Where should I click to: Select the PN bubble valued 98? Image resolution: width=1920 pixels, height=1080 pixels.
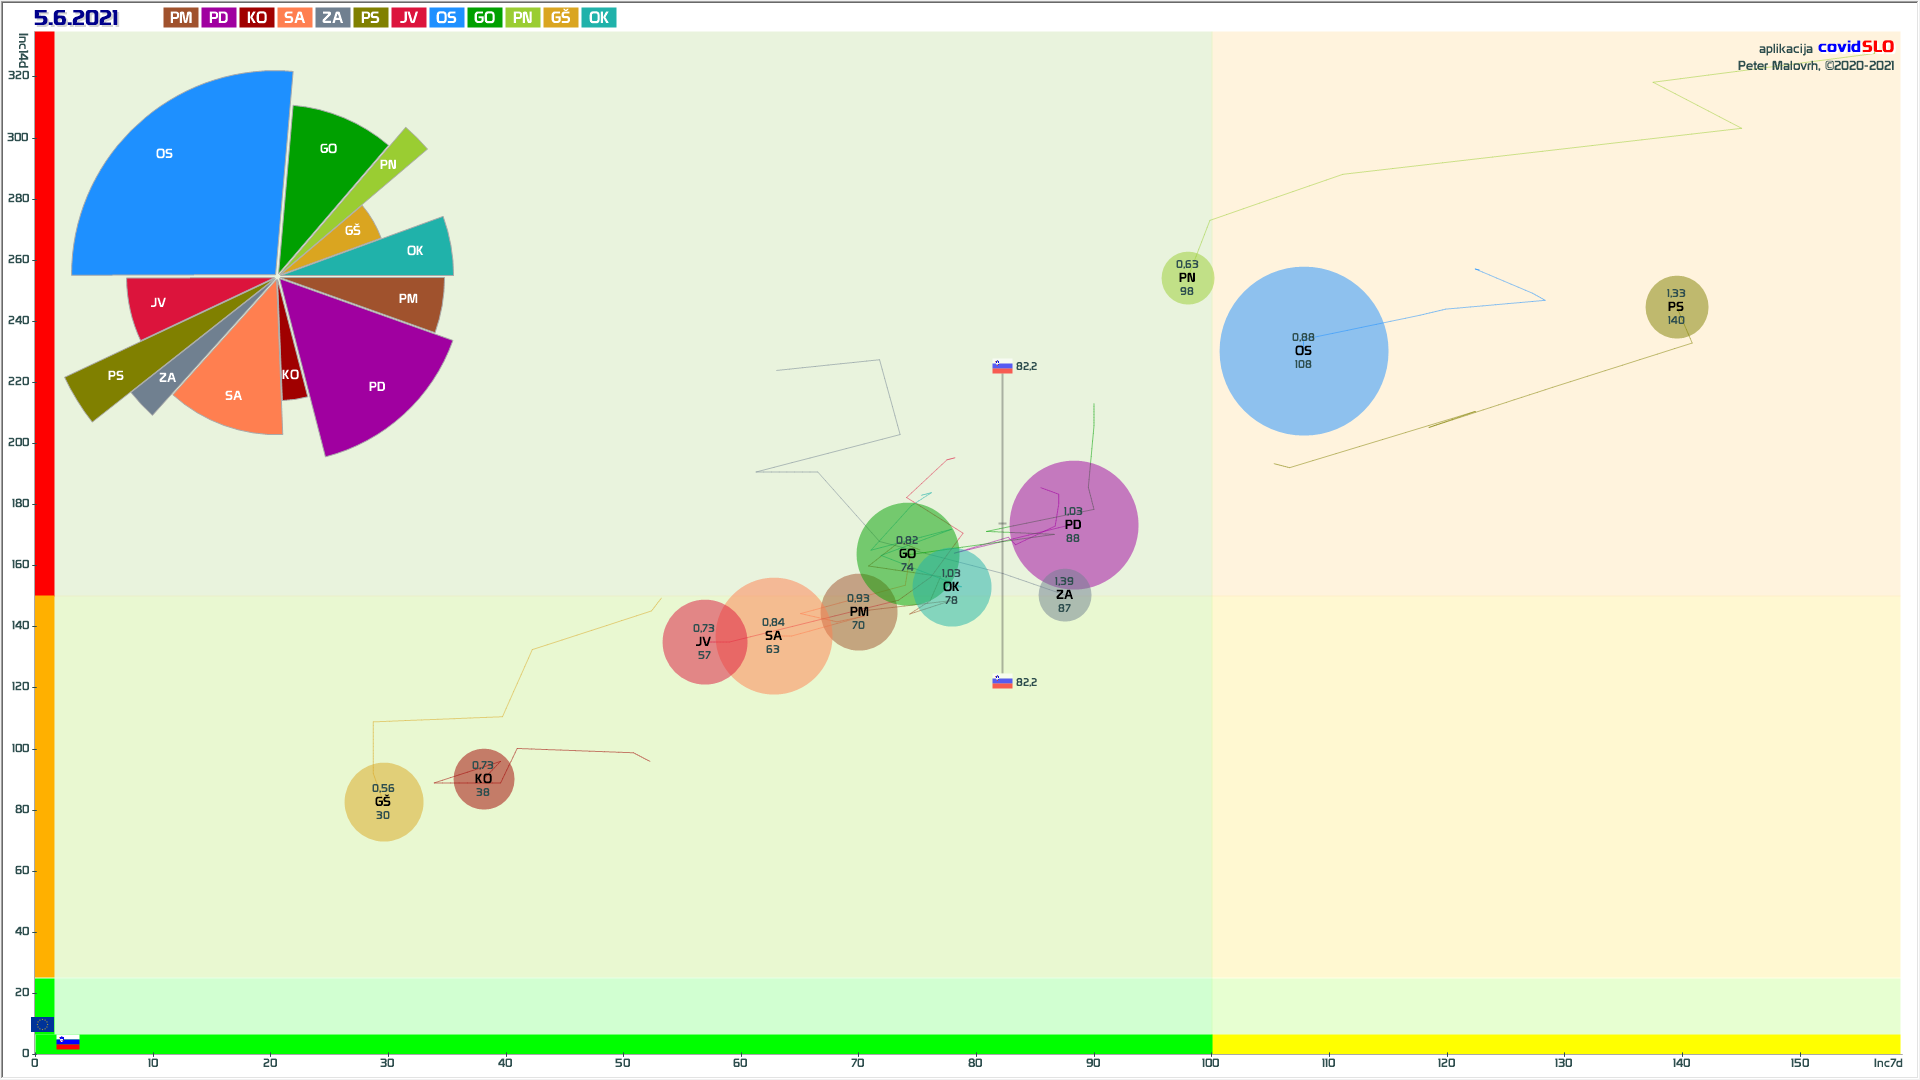point(1187,278)
